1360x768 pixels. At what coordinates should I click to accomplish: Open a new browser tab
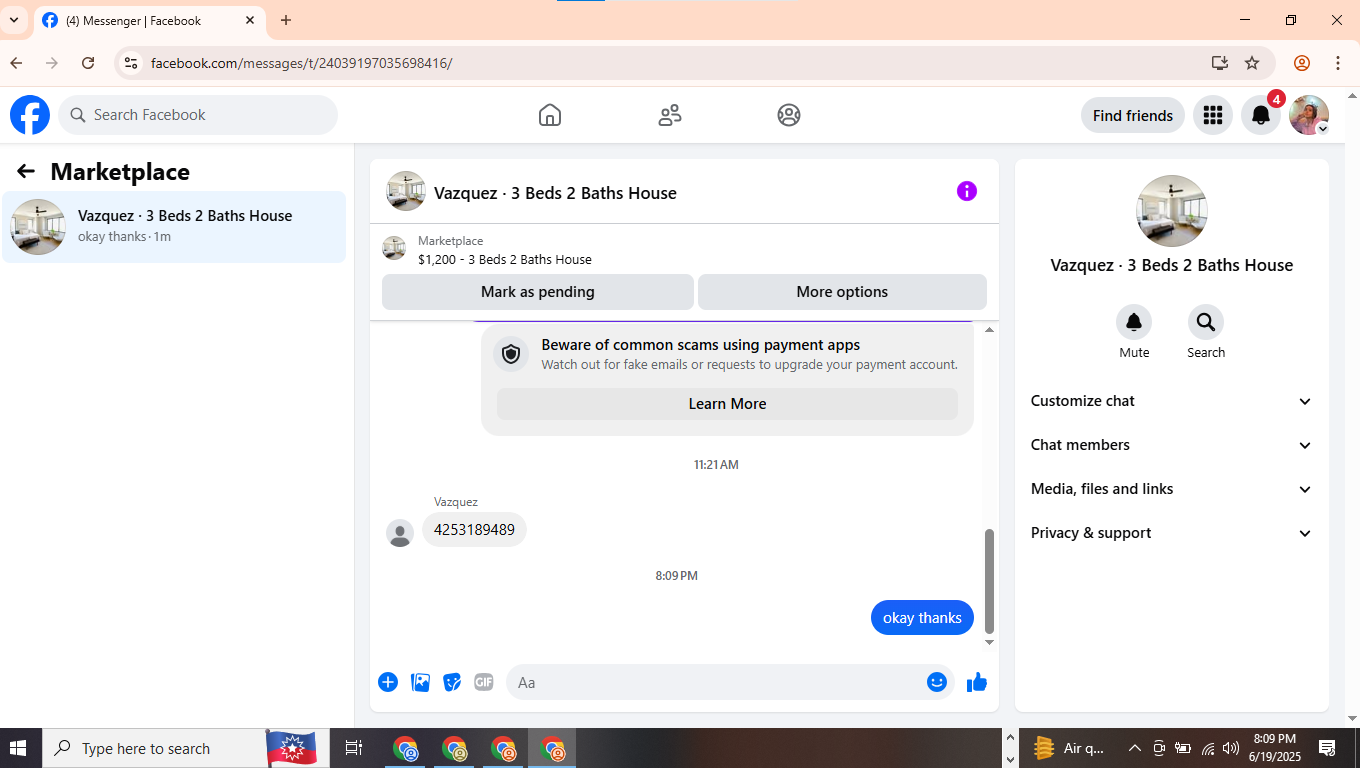pos(286,20)
